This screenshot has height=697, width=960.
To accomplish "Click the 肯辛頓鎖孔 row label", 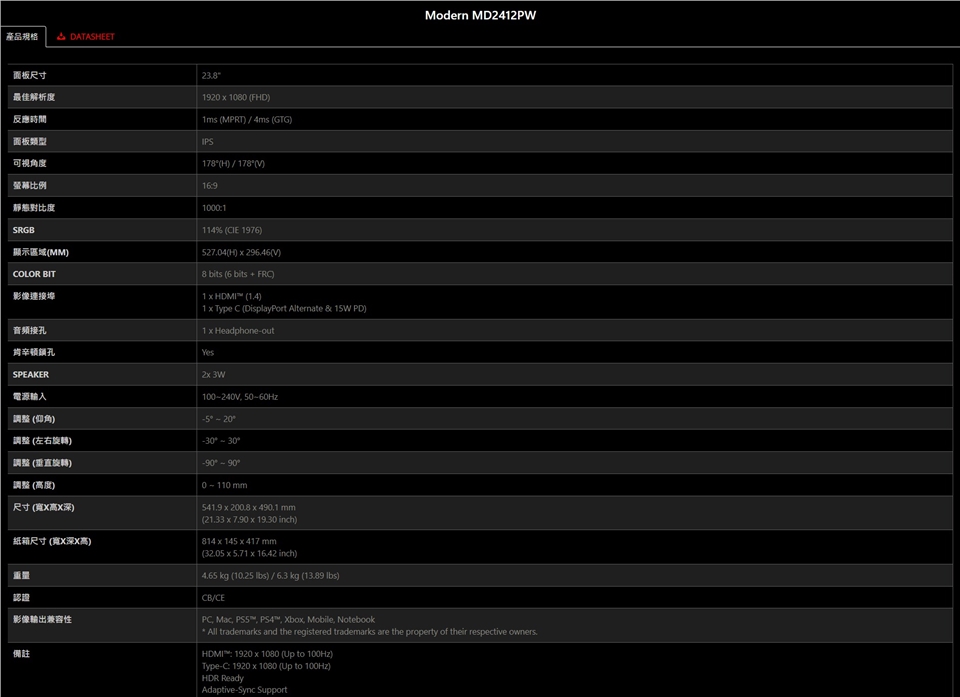I will (34, 352).
